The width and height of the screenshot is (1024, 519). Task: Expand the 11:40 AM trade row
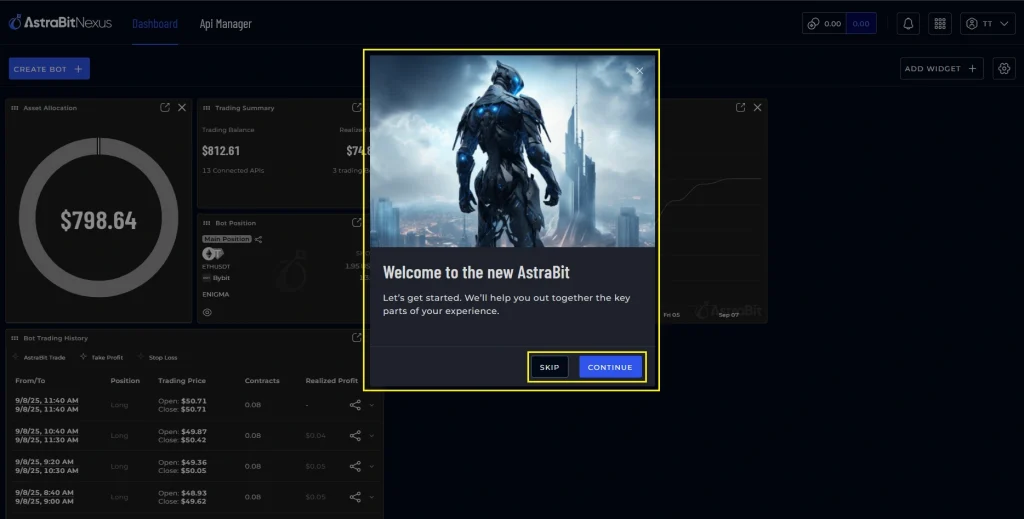[372, 405]
